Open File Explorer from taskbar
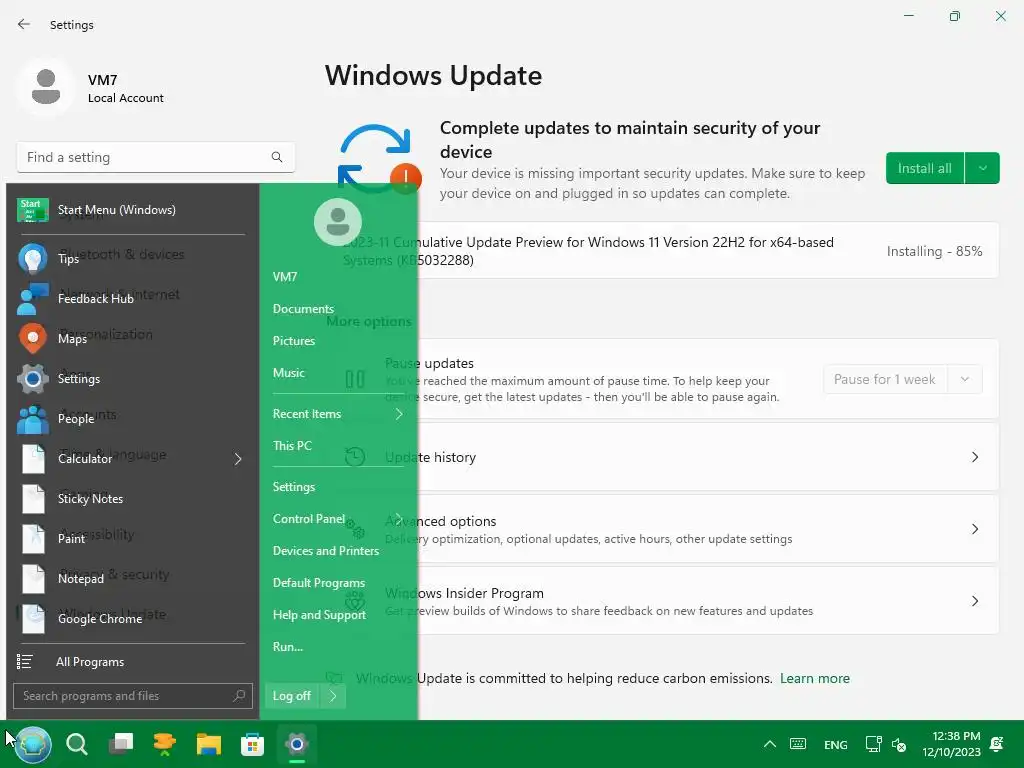This screenshot has width=1024, height=768. point(208,744)
